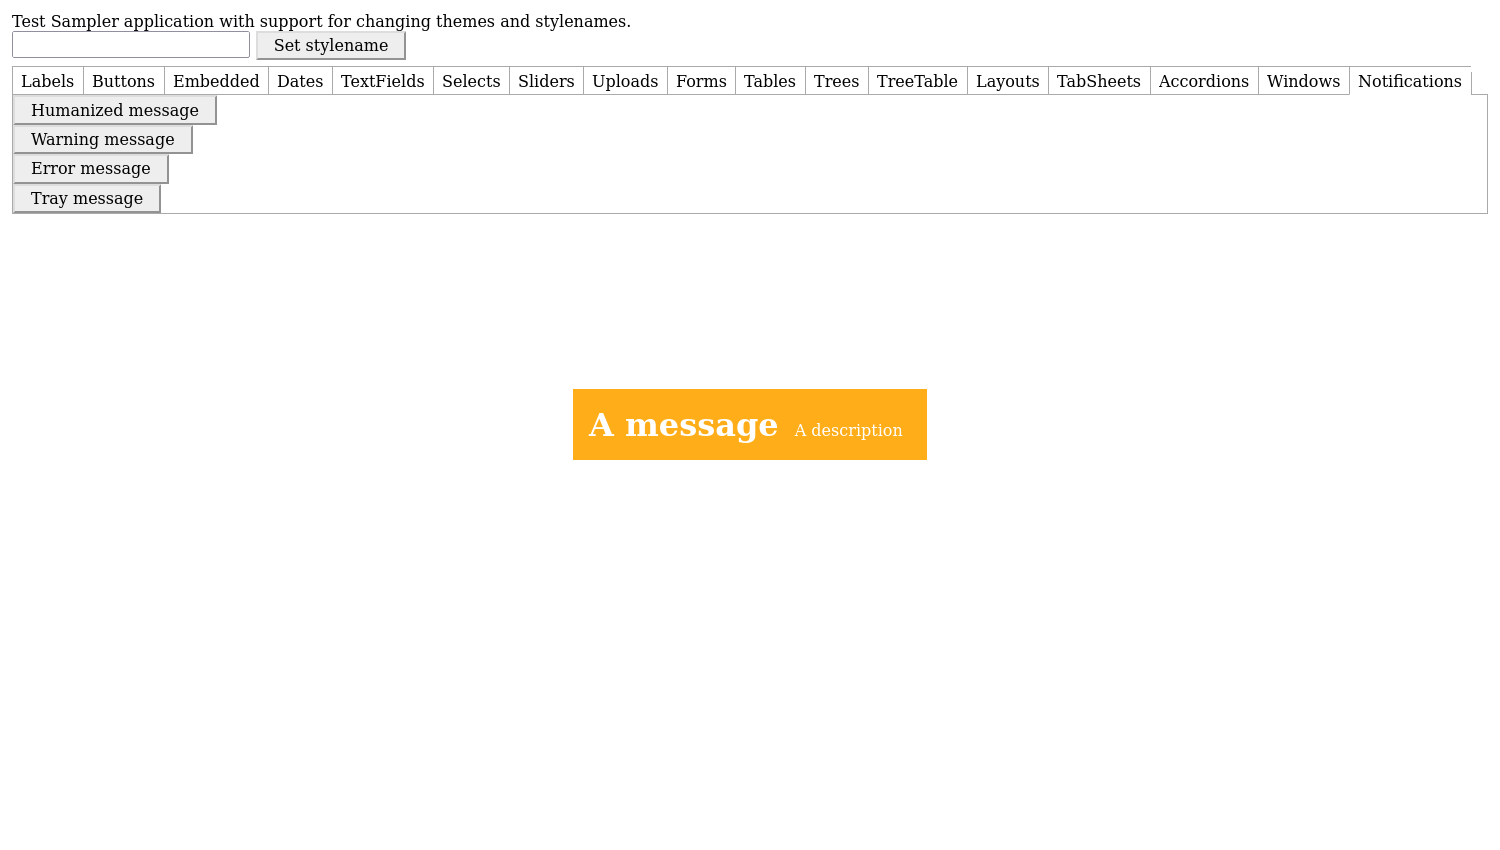Click the Error message button
The height and width of the screenshot is (850, 1500).
pyautogui.click(x=91, y=168)
